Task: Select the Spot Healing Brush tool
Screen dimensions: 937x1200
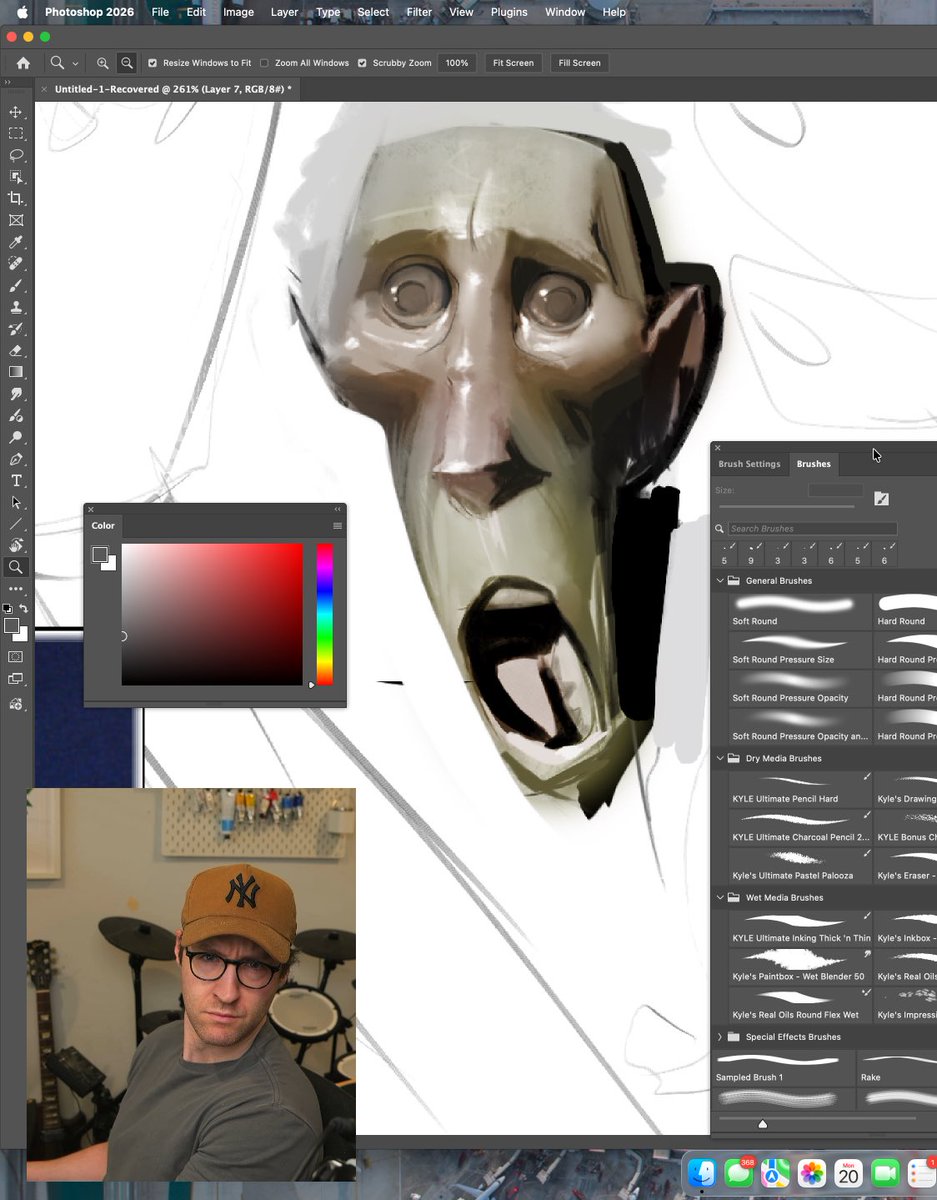Action: 16,264
